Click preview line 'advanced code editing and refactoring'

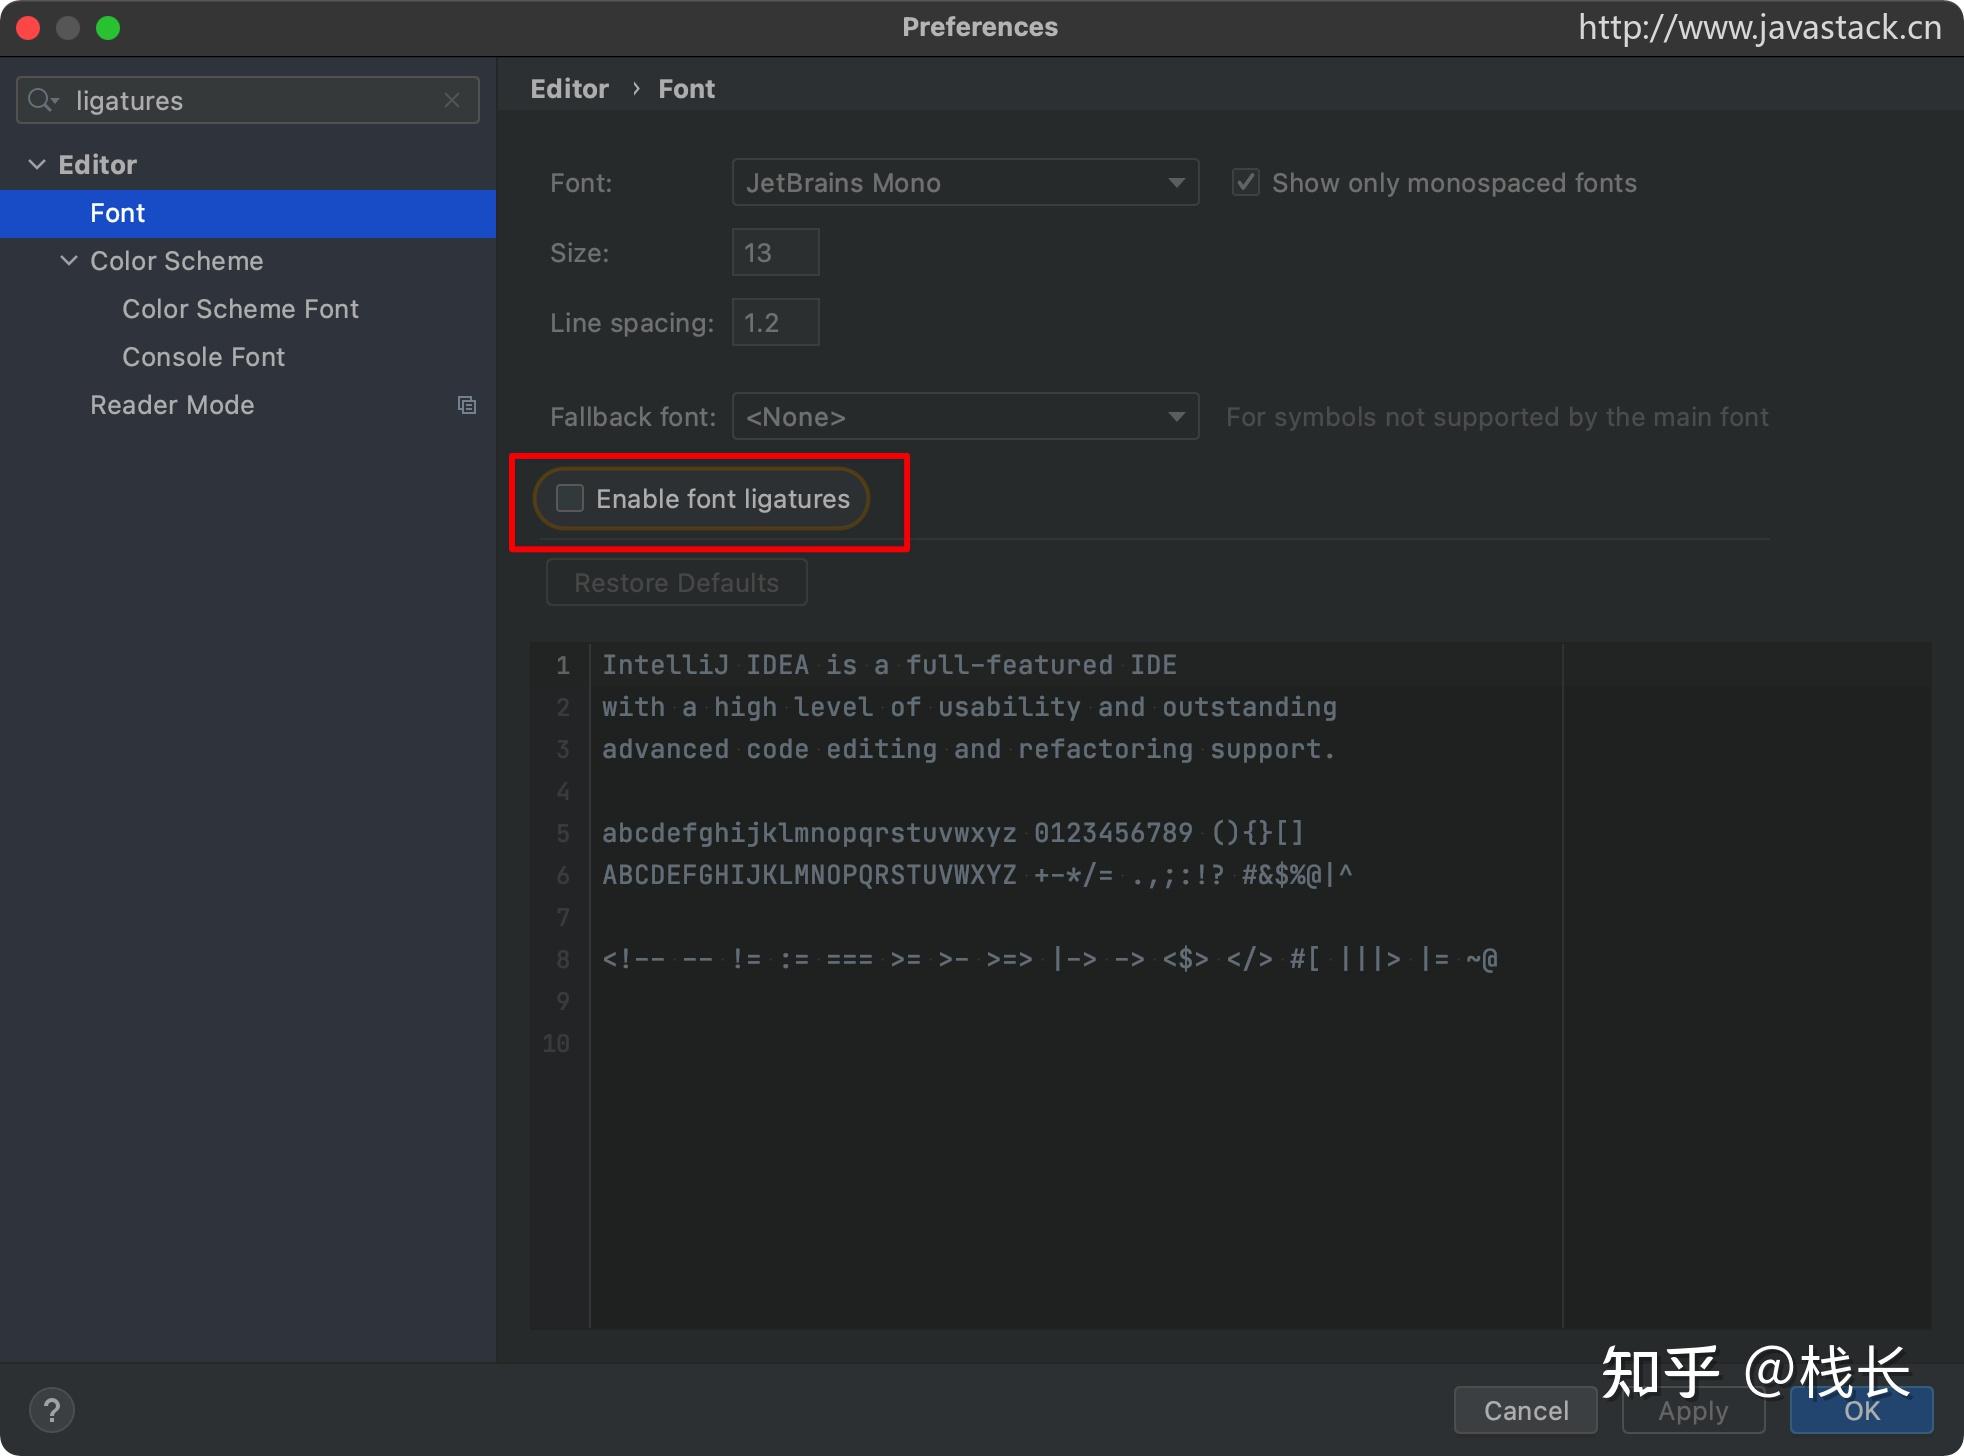[968, 749]
